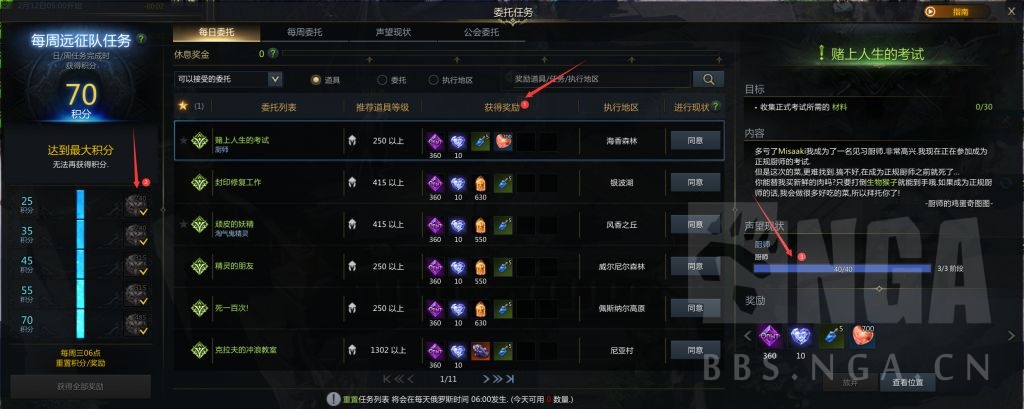Select the 执行地区 radio button

[434, 80]
